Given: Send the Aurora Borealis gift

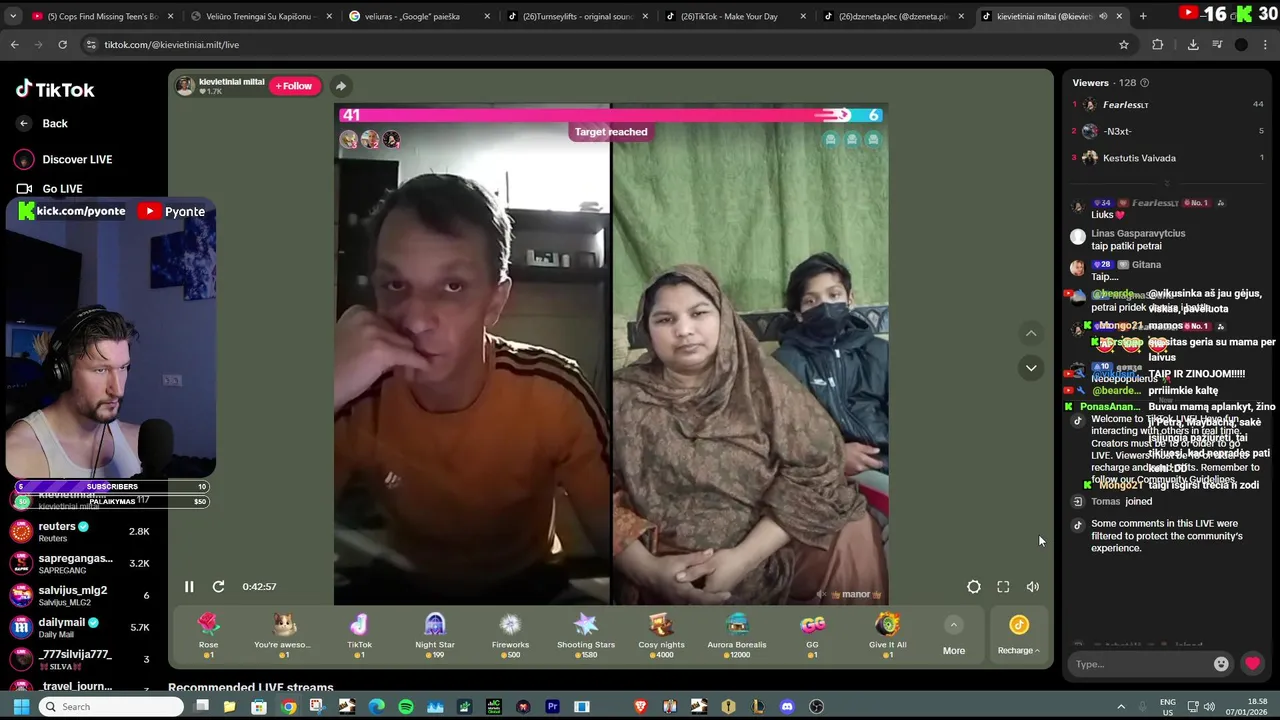Looking at the screenshot, I should click(737, 635).
